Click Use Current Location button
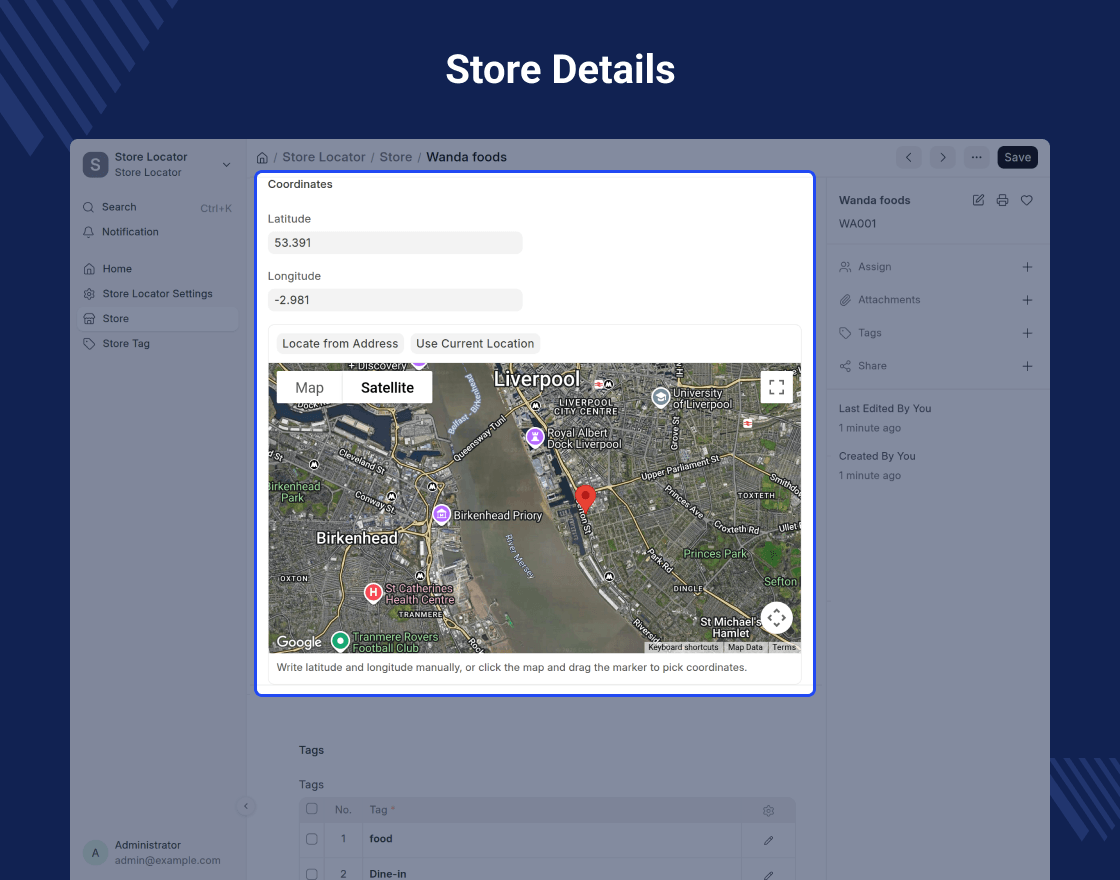Image resolution: width=1120 pixels, height=880 pixels. pos(475,344)
